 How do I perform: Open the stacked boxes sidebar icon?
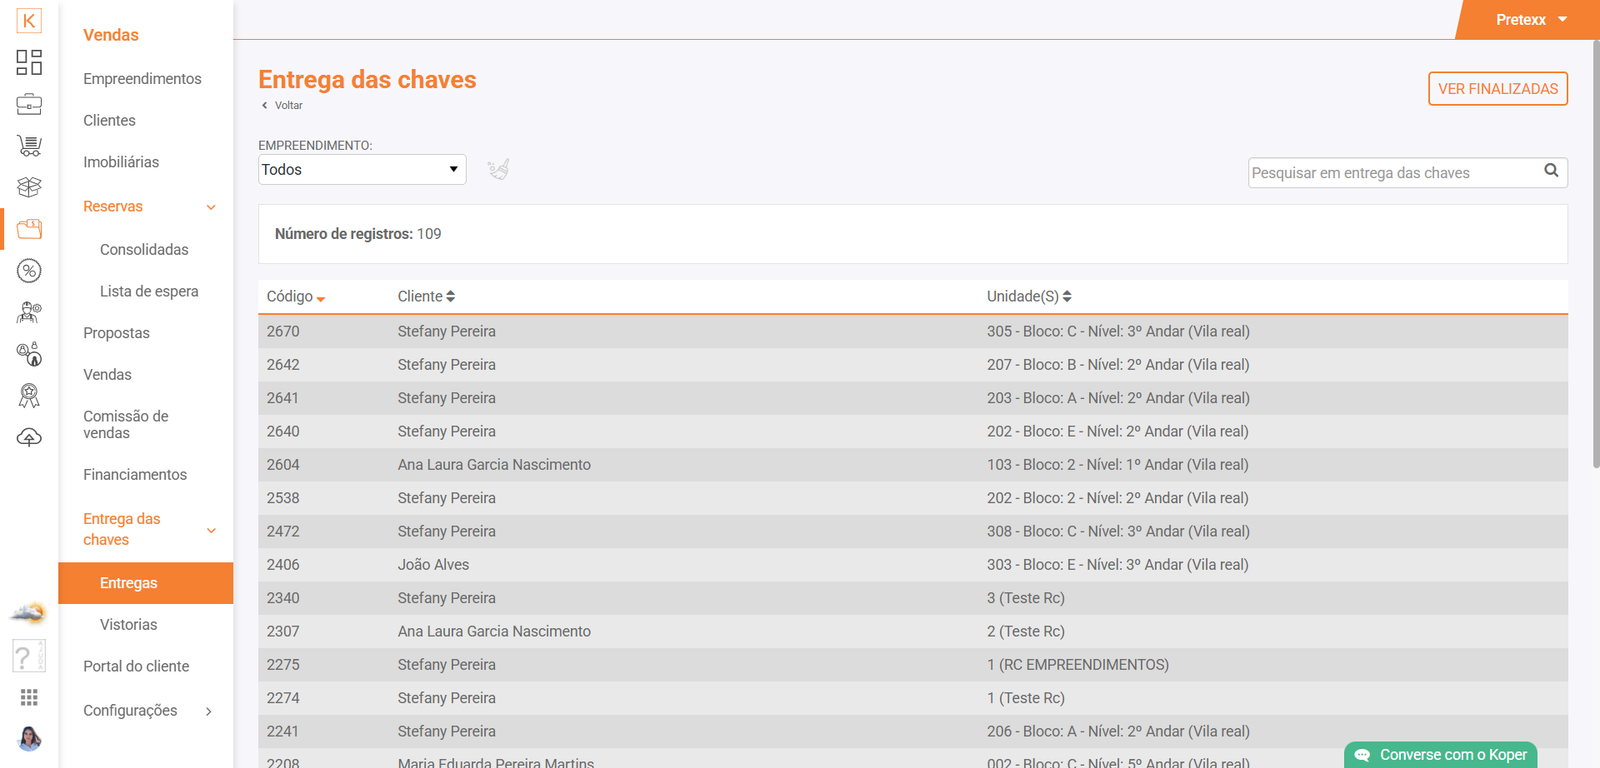click(29, 187)
